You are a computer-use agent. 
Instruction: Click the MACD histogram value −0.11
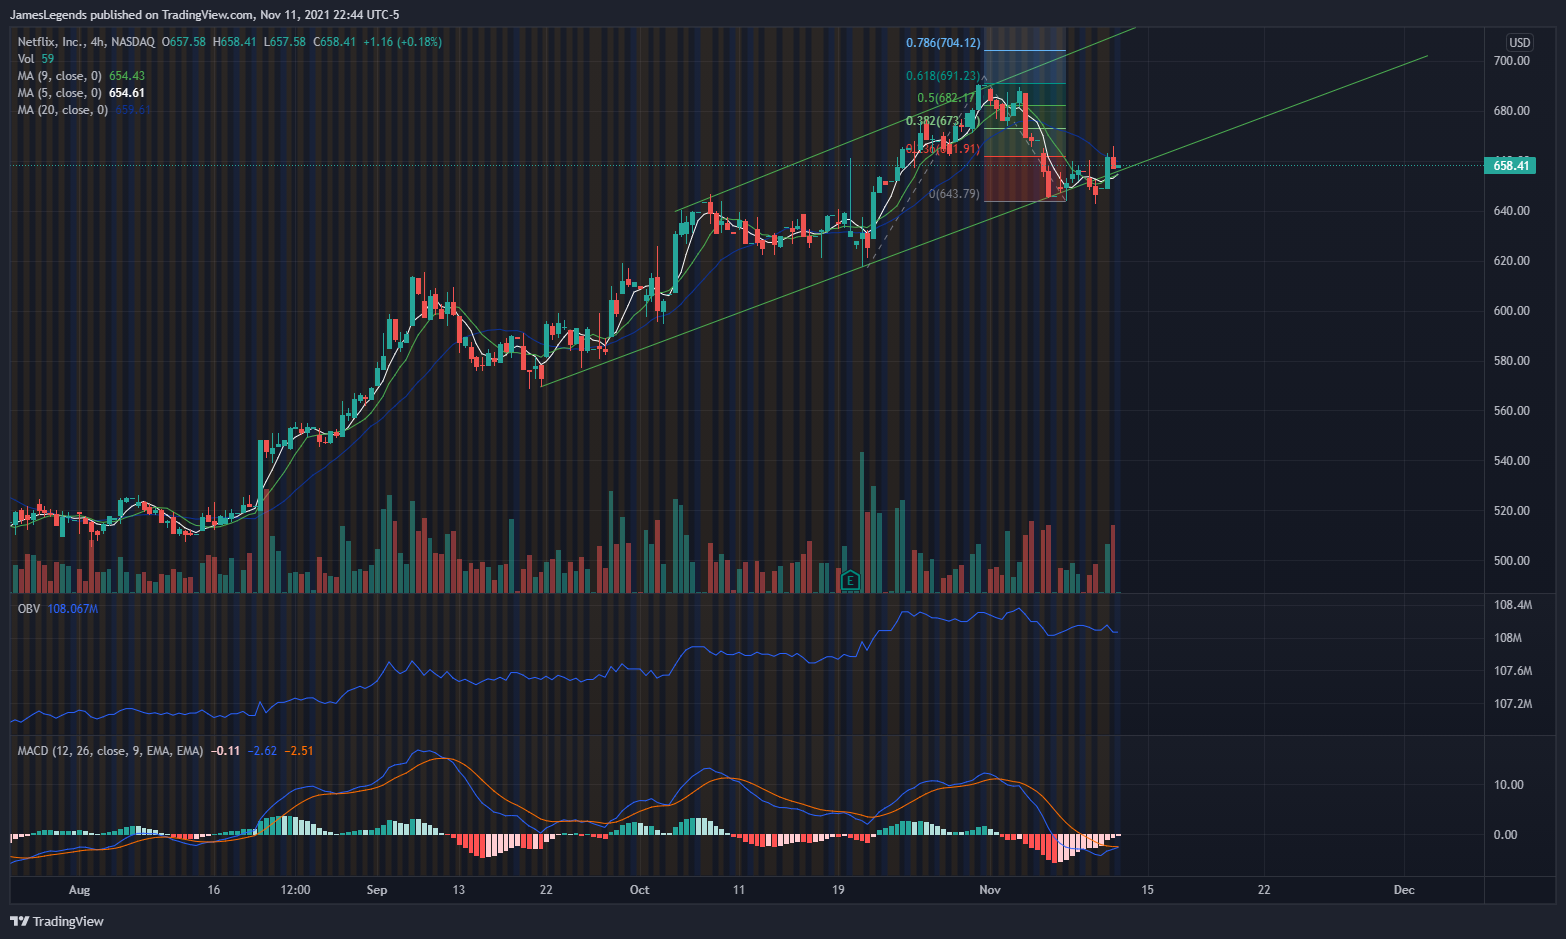(x=226, y=751)
